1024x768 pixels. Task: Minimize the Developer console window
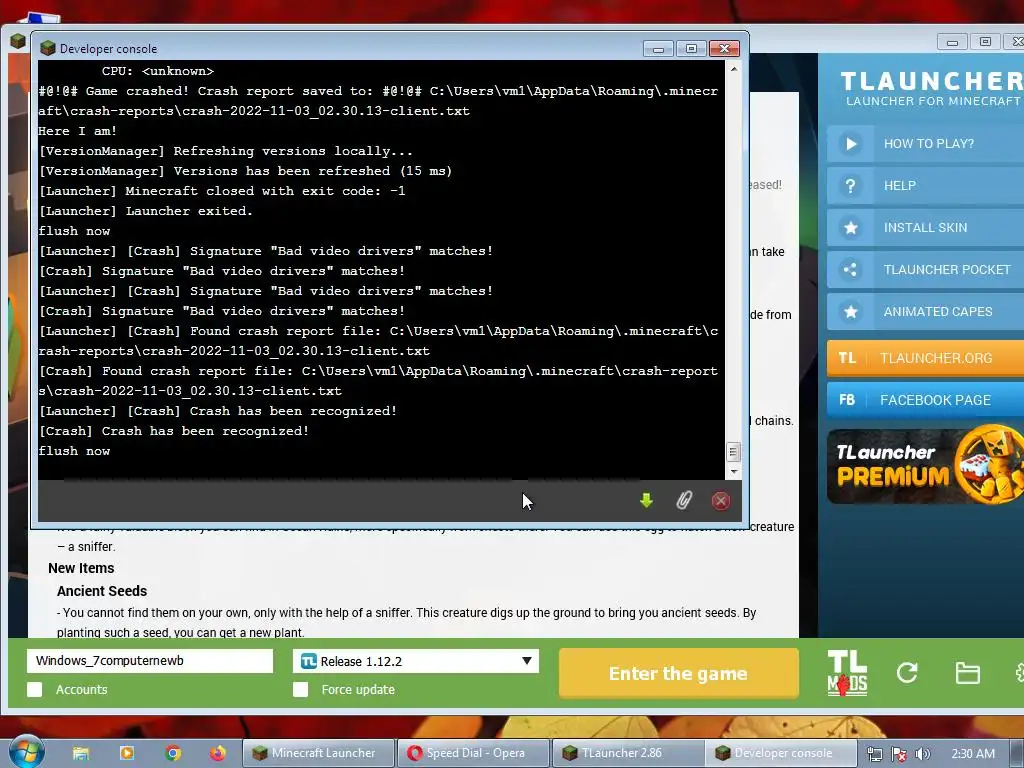(x=658, y=49)
